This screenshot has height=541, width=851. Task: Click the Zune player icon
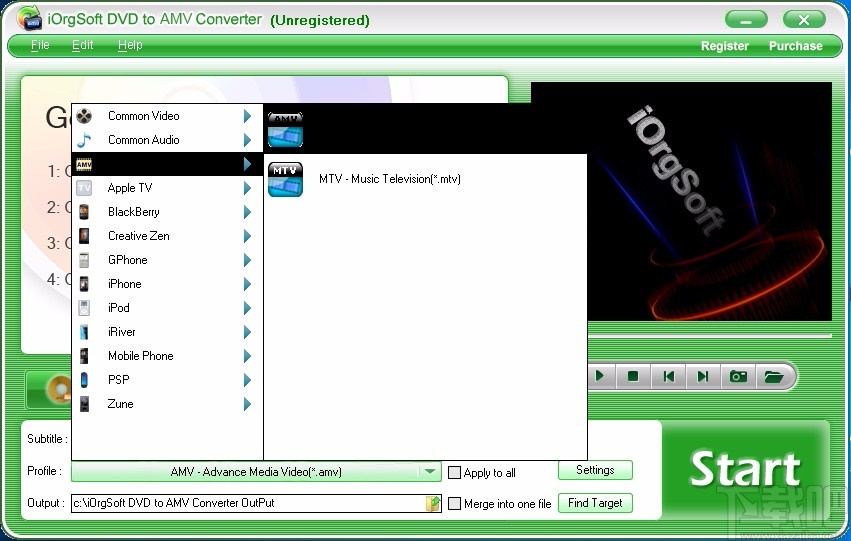pyautogui.click(x=84, y=404)
